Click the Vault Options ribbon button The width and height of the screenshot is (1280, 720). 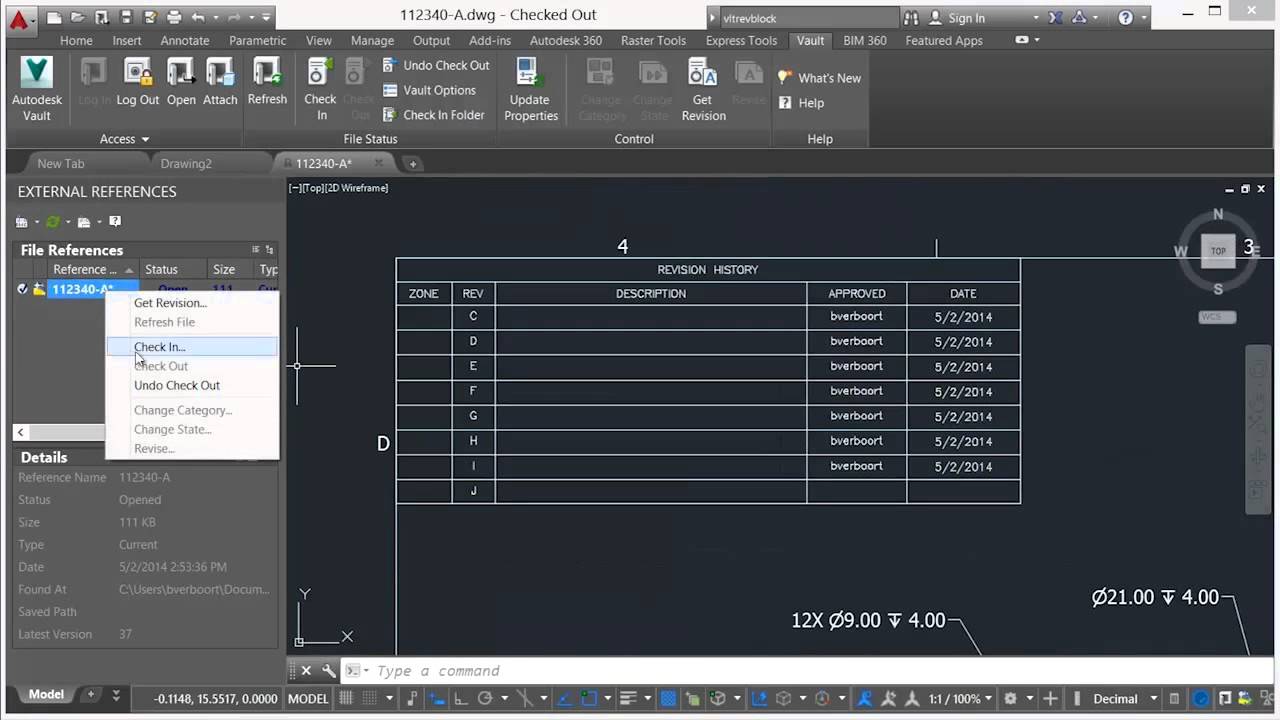point(429,90)
